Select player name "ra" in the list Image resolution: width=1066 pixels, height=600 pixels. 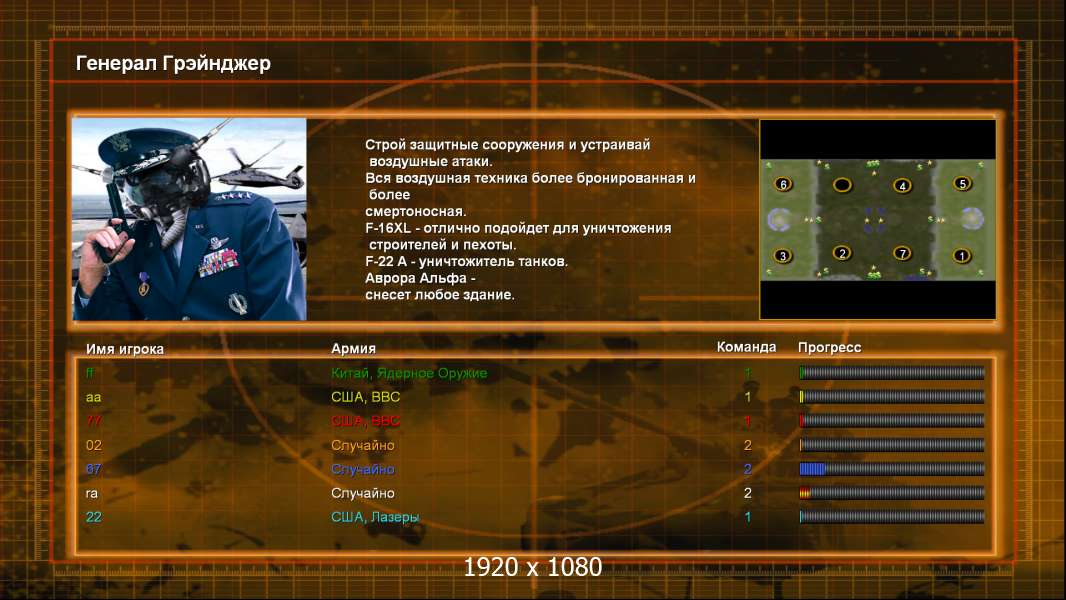pyautogui.click(x=92, y=493)
